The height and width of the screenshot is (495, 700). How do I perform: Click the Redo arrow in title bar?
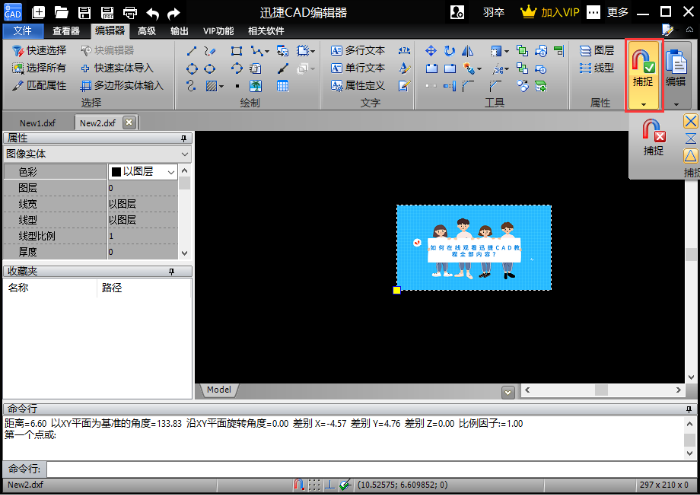tap(174, 13)
